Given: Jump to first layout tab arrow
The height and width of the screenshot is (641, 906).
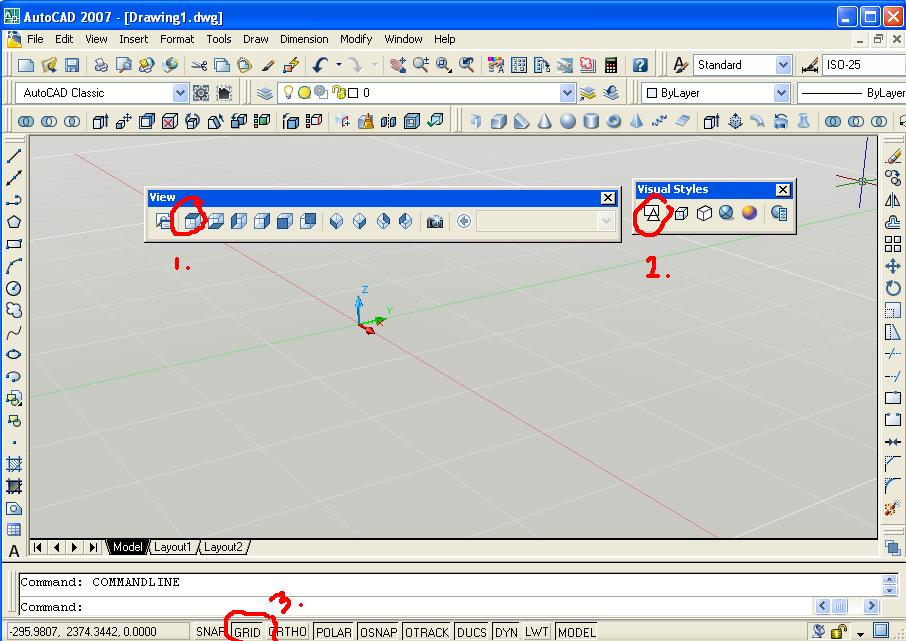Looking at the screenshot, I should pyautogui.click(x=38, y=547).
